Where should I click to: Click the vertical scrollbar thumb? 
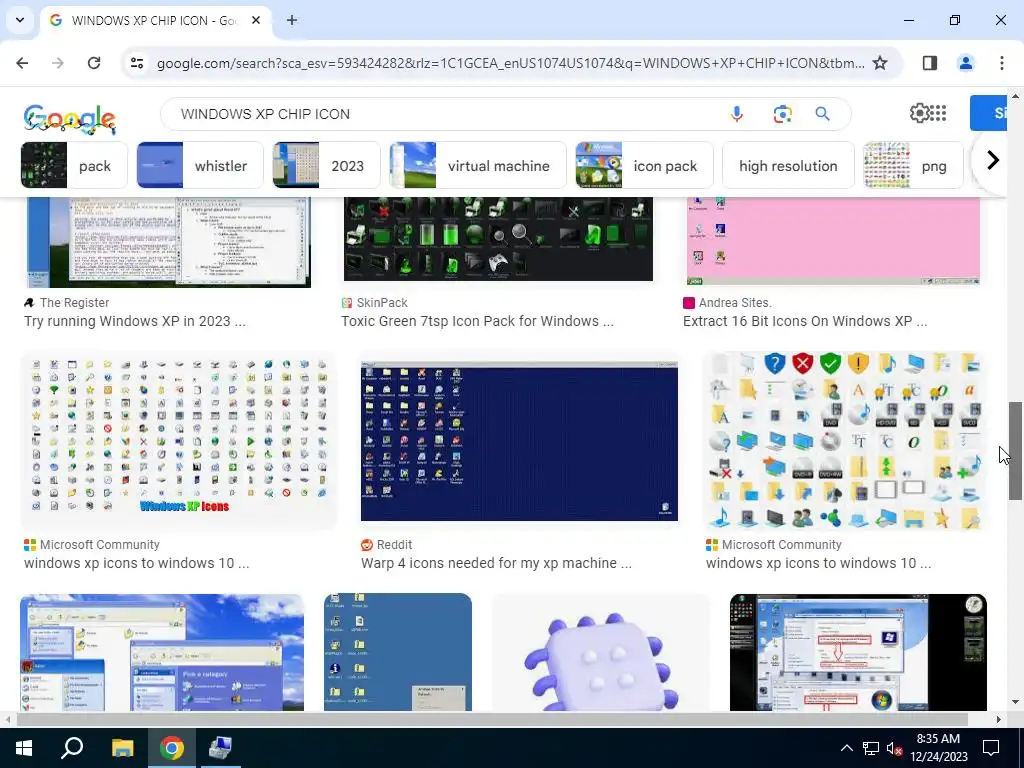1015,451
